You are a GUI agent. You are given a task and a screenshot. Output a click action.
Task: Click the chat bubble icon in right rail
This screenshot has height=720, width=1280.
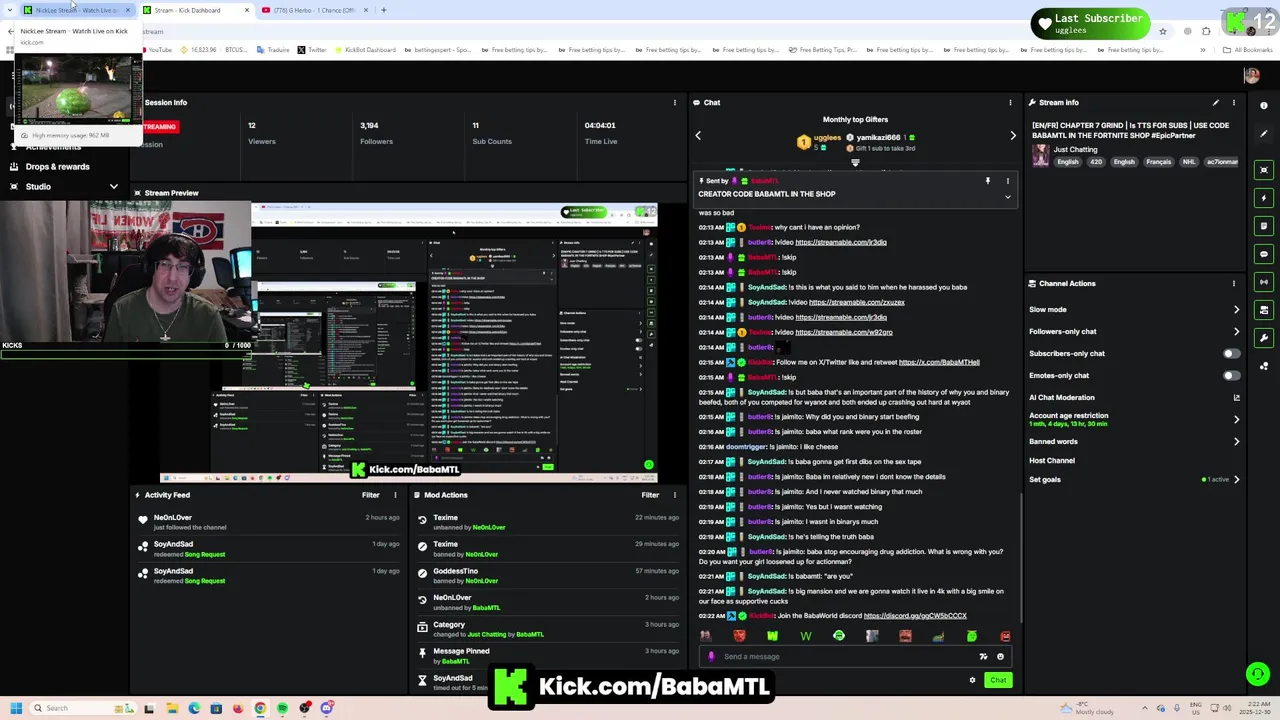tap(1264, 254)
